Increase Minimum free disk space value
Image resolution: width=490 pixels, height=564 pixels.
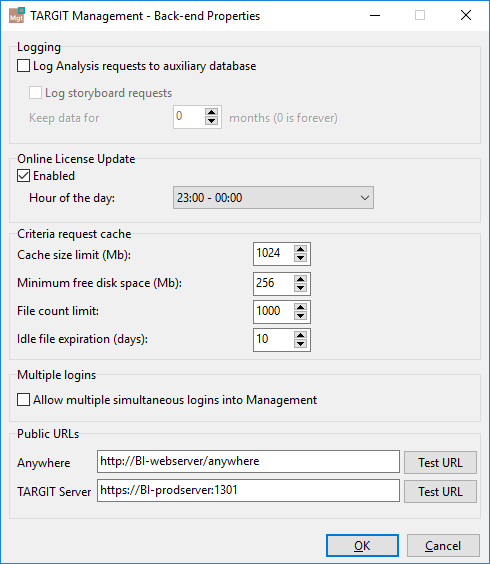pos(300,279)
